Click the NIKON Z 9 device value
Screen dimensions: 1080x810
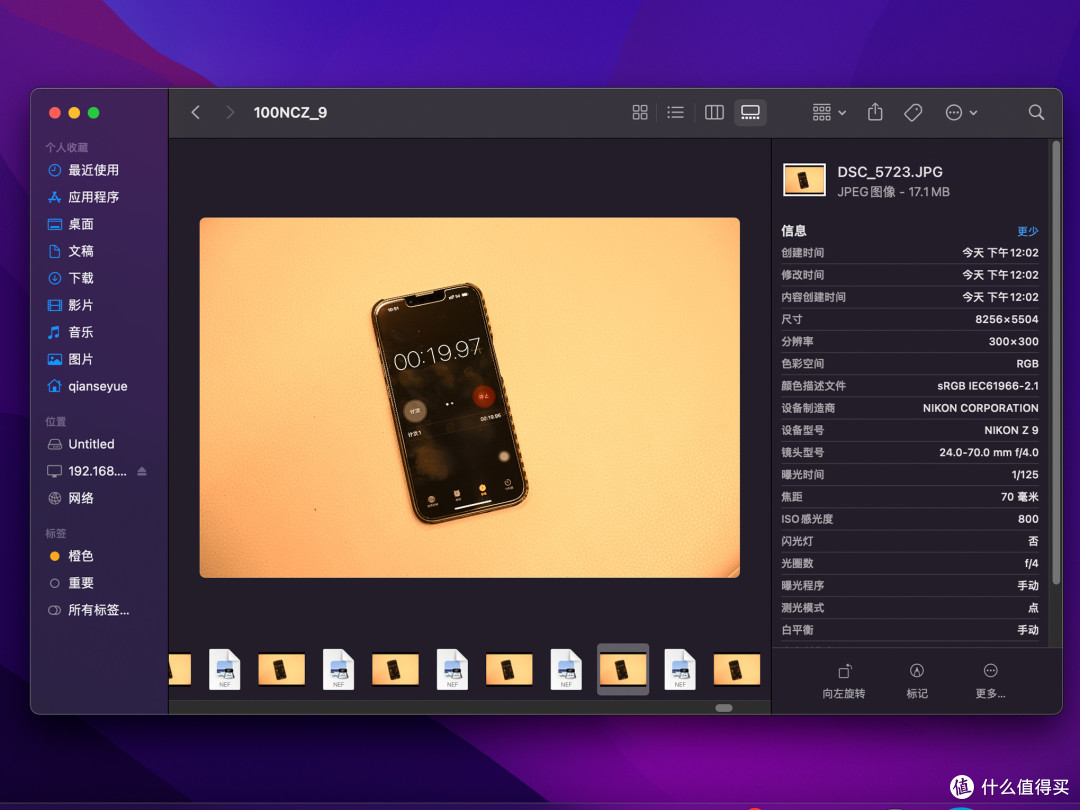1011,430
